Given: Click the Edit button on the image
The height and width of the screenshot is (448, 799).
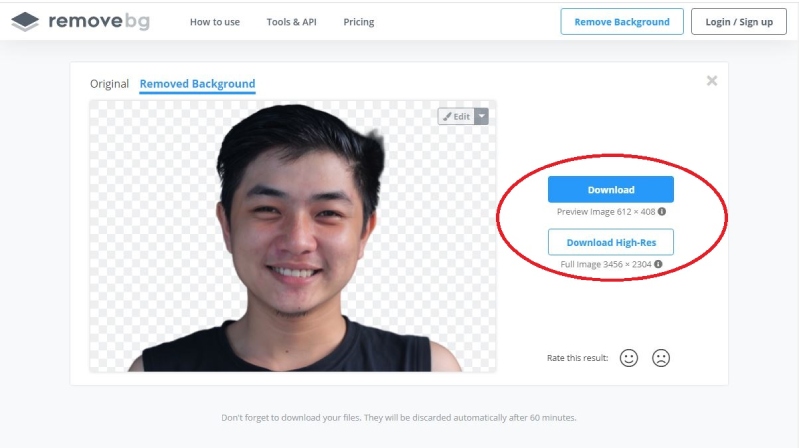Looking at the screenshot, I should click(456, 116).
